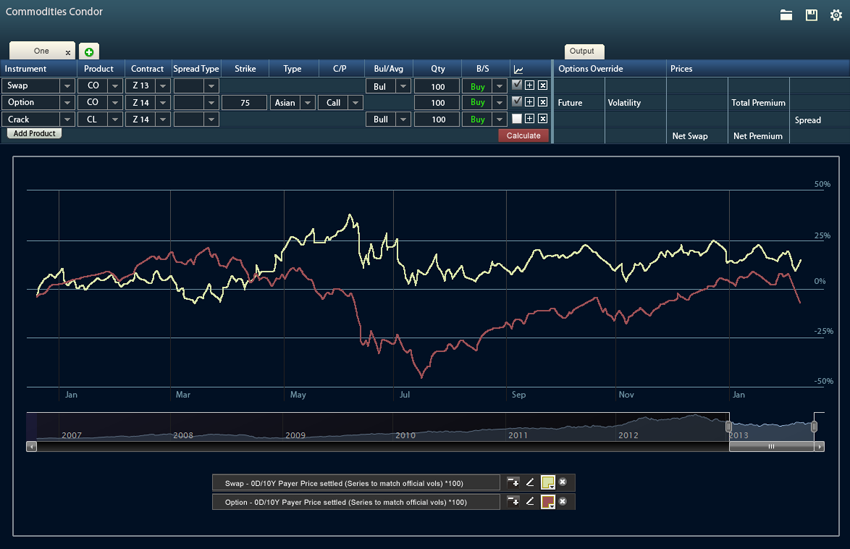Click Instrument column header
Screen dimensions: 850x549
25,69
